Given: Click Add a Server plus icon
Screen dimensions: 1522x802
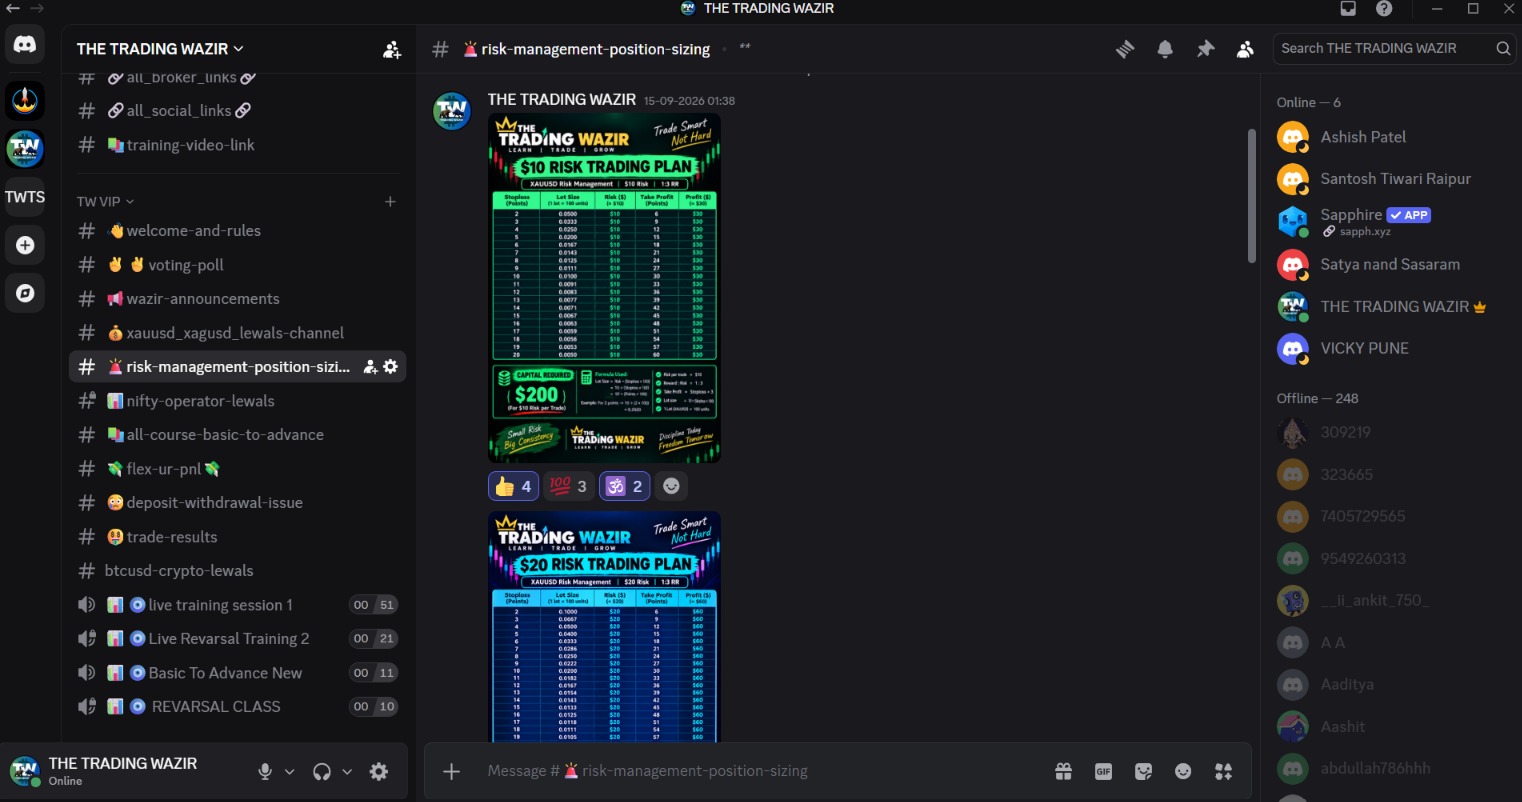Looking at the screenshot, I should 25,245.
